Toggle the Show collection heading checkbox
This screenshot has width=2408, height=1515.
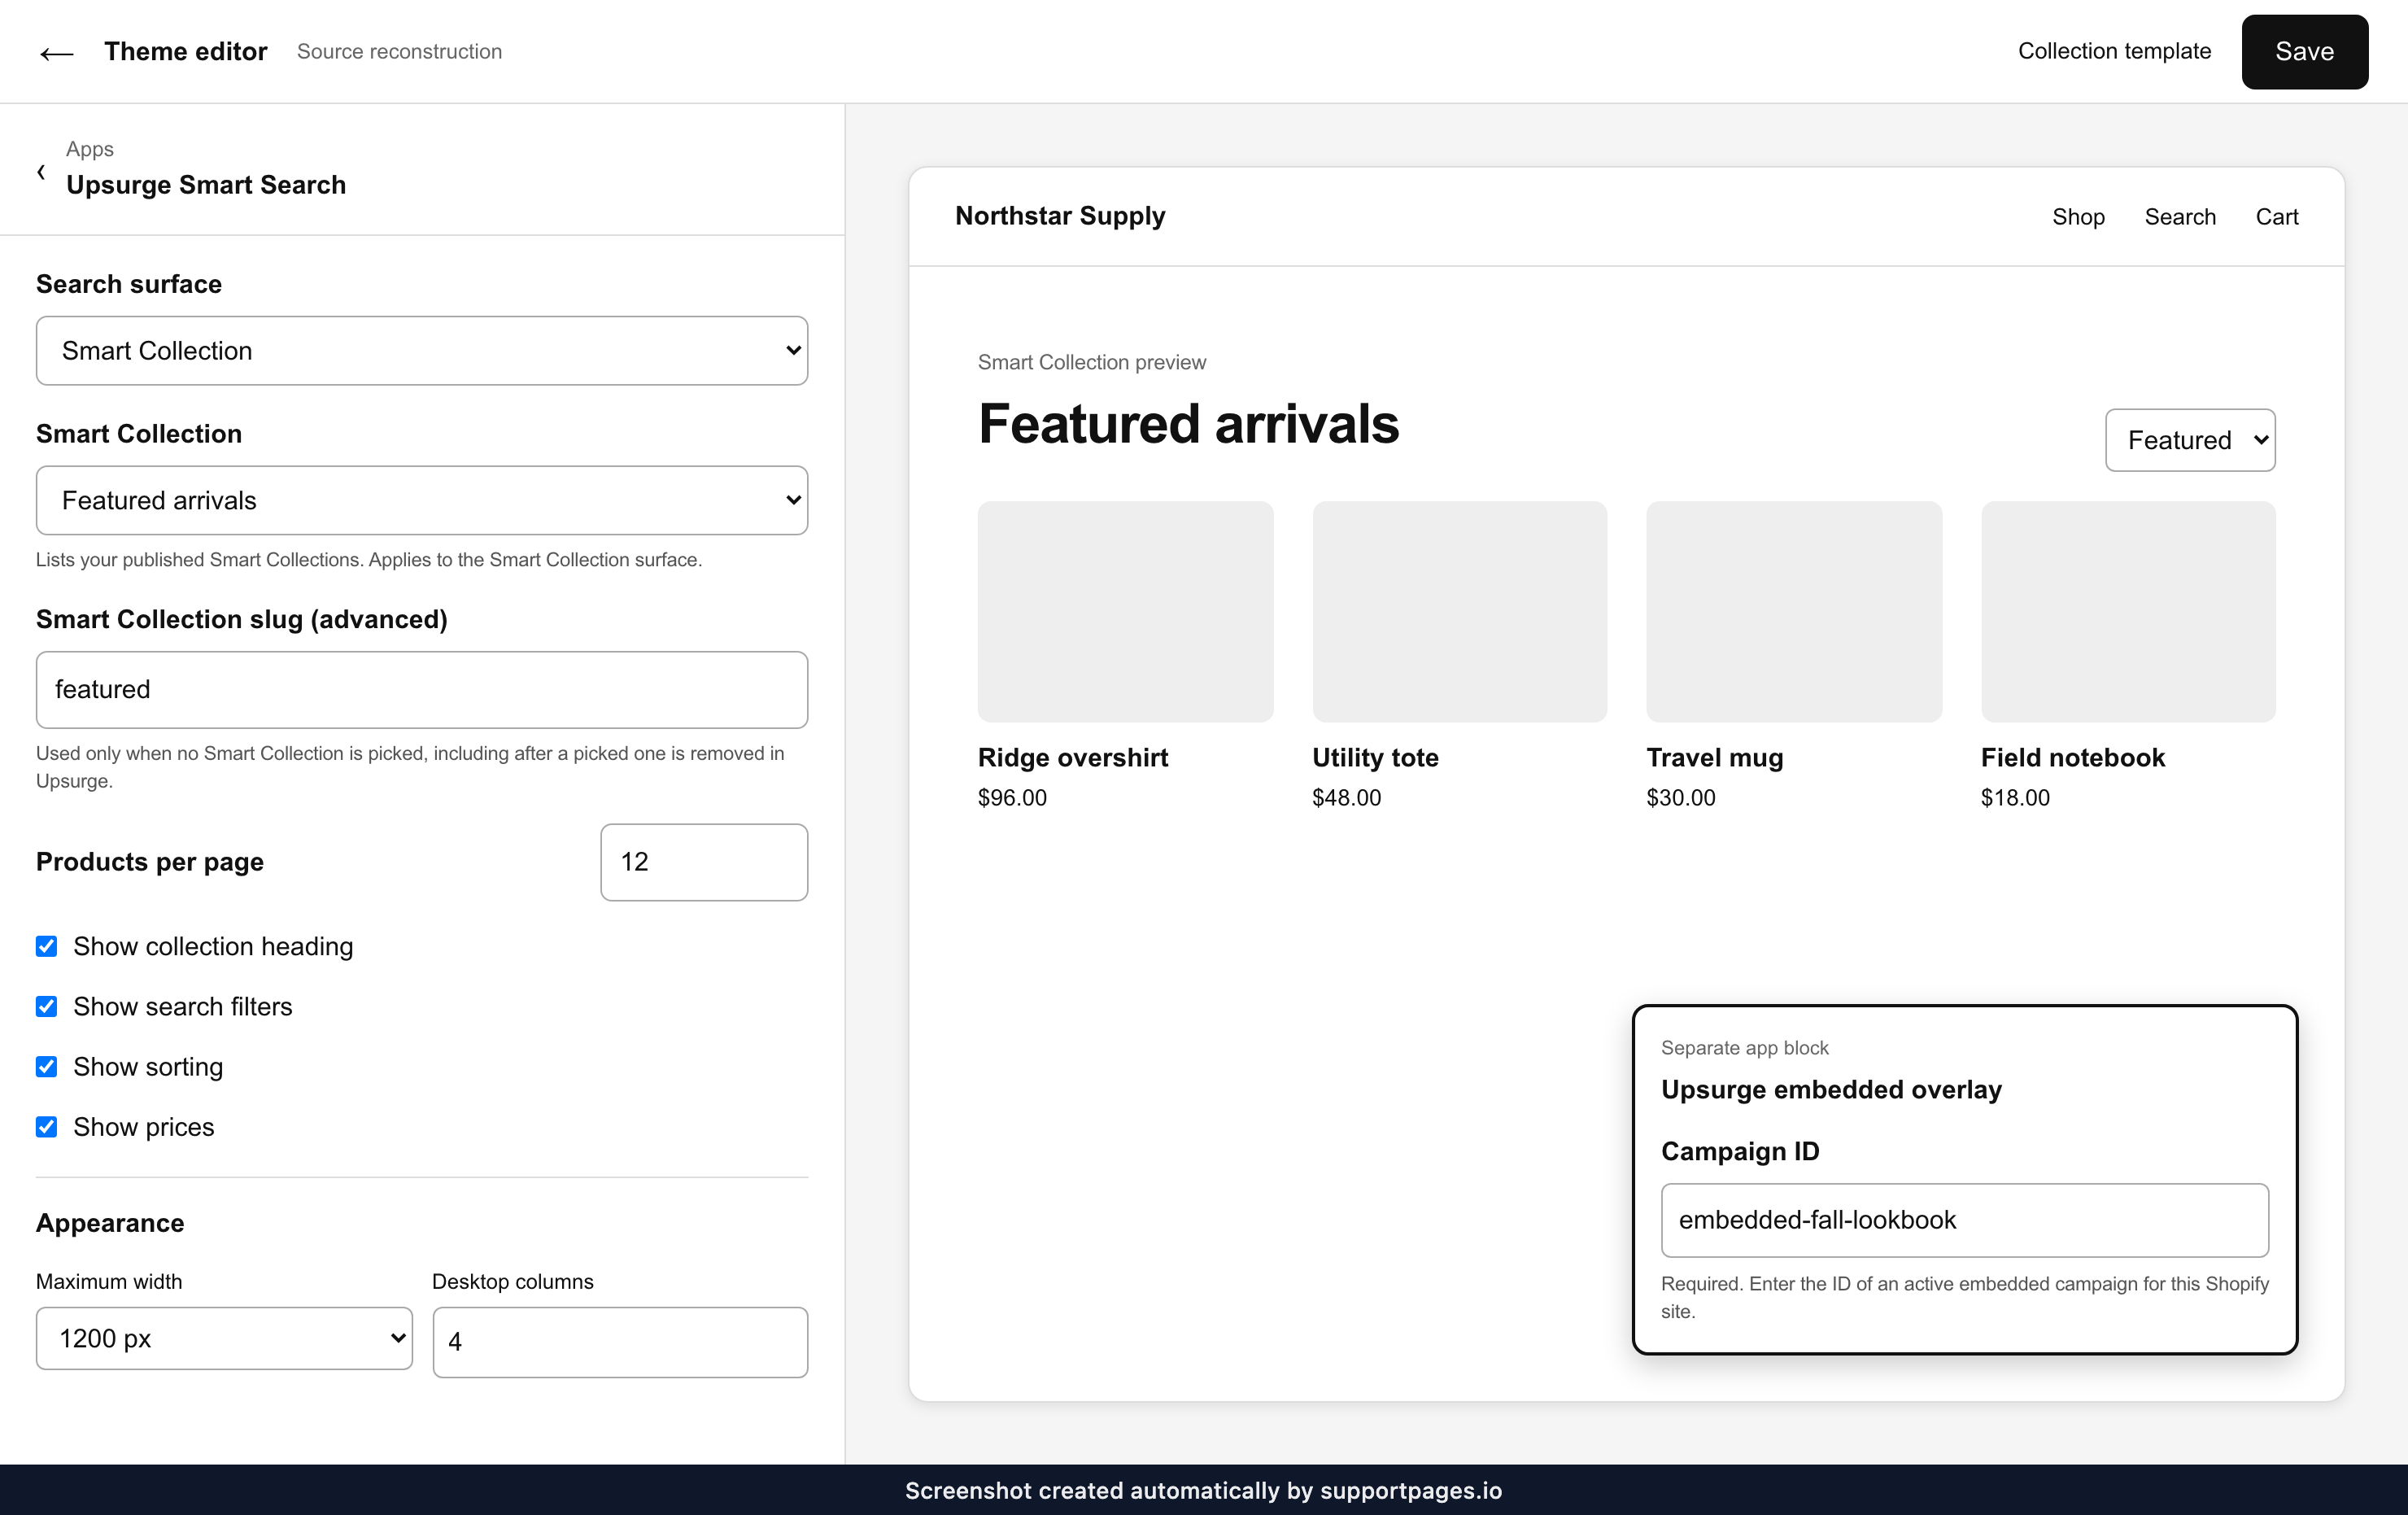pyautogui.click(x=46, y=946)
